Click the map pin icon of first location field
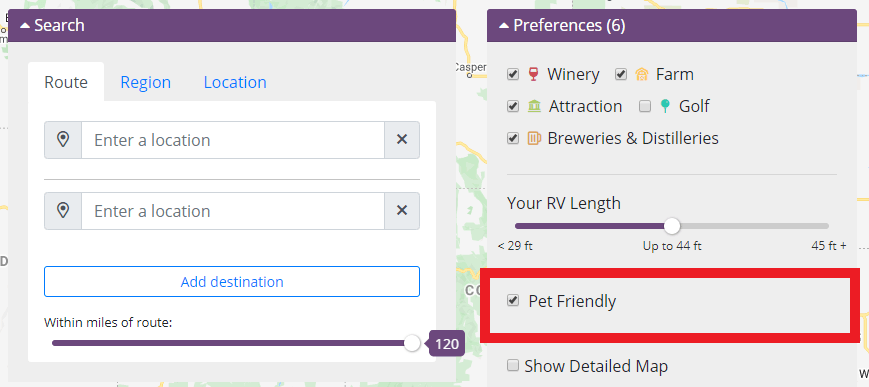This screenshot has height=387, width=869. coord(63,140)
